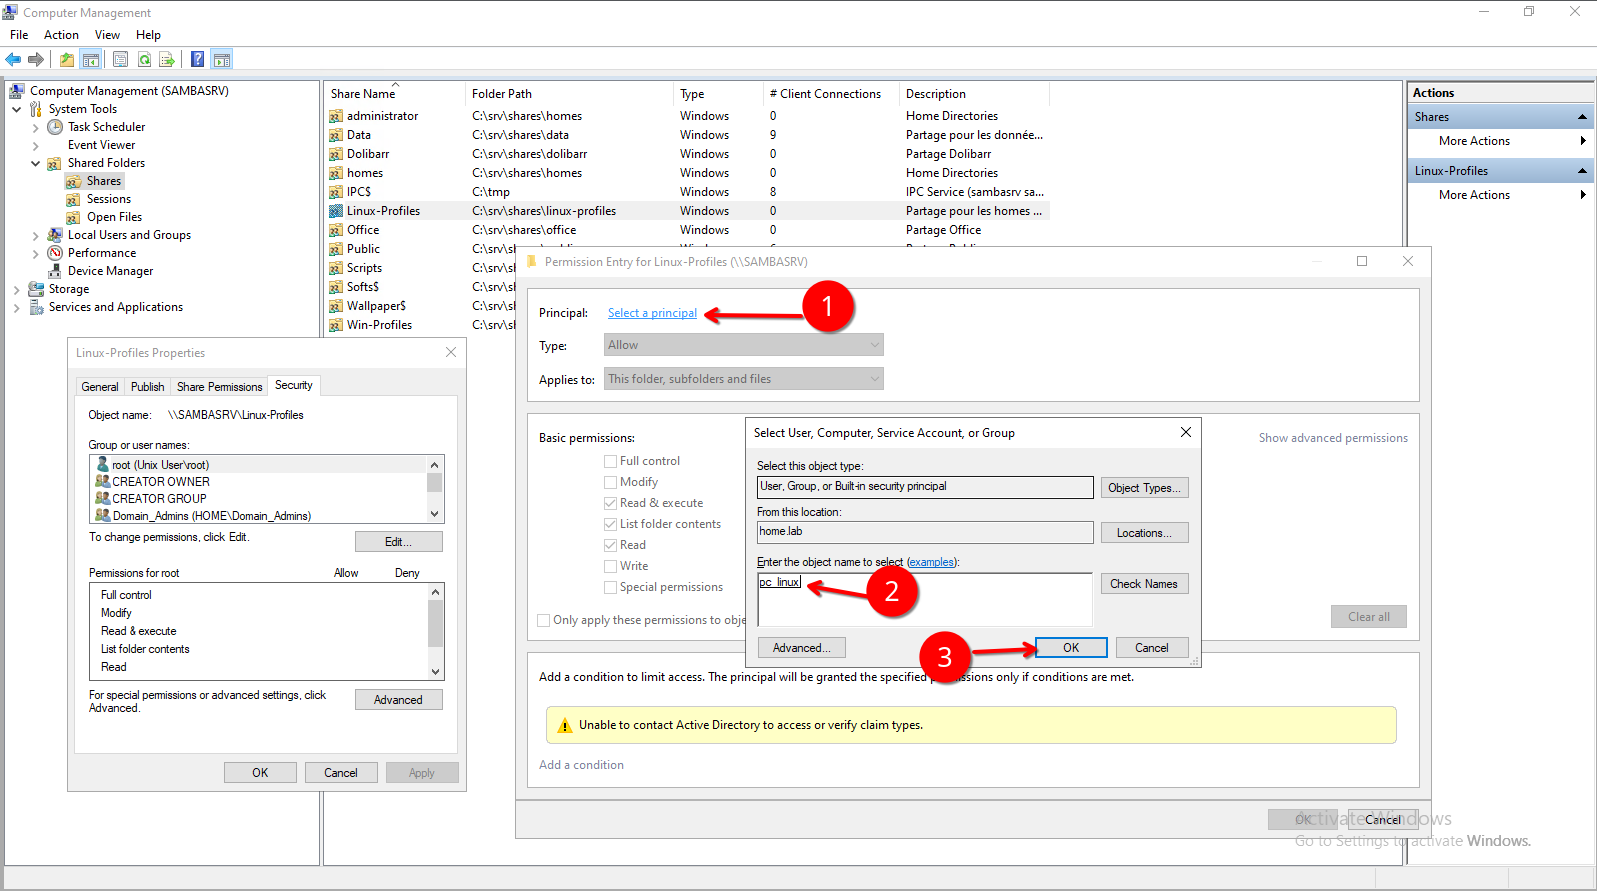Click the Wallpaper$ share icon
Viewport: 1597px width, 891px height.
point(336,306)
